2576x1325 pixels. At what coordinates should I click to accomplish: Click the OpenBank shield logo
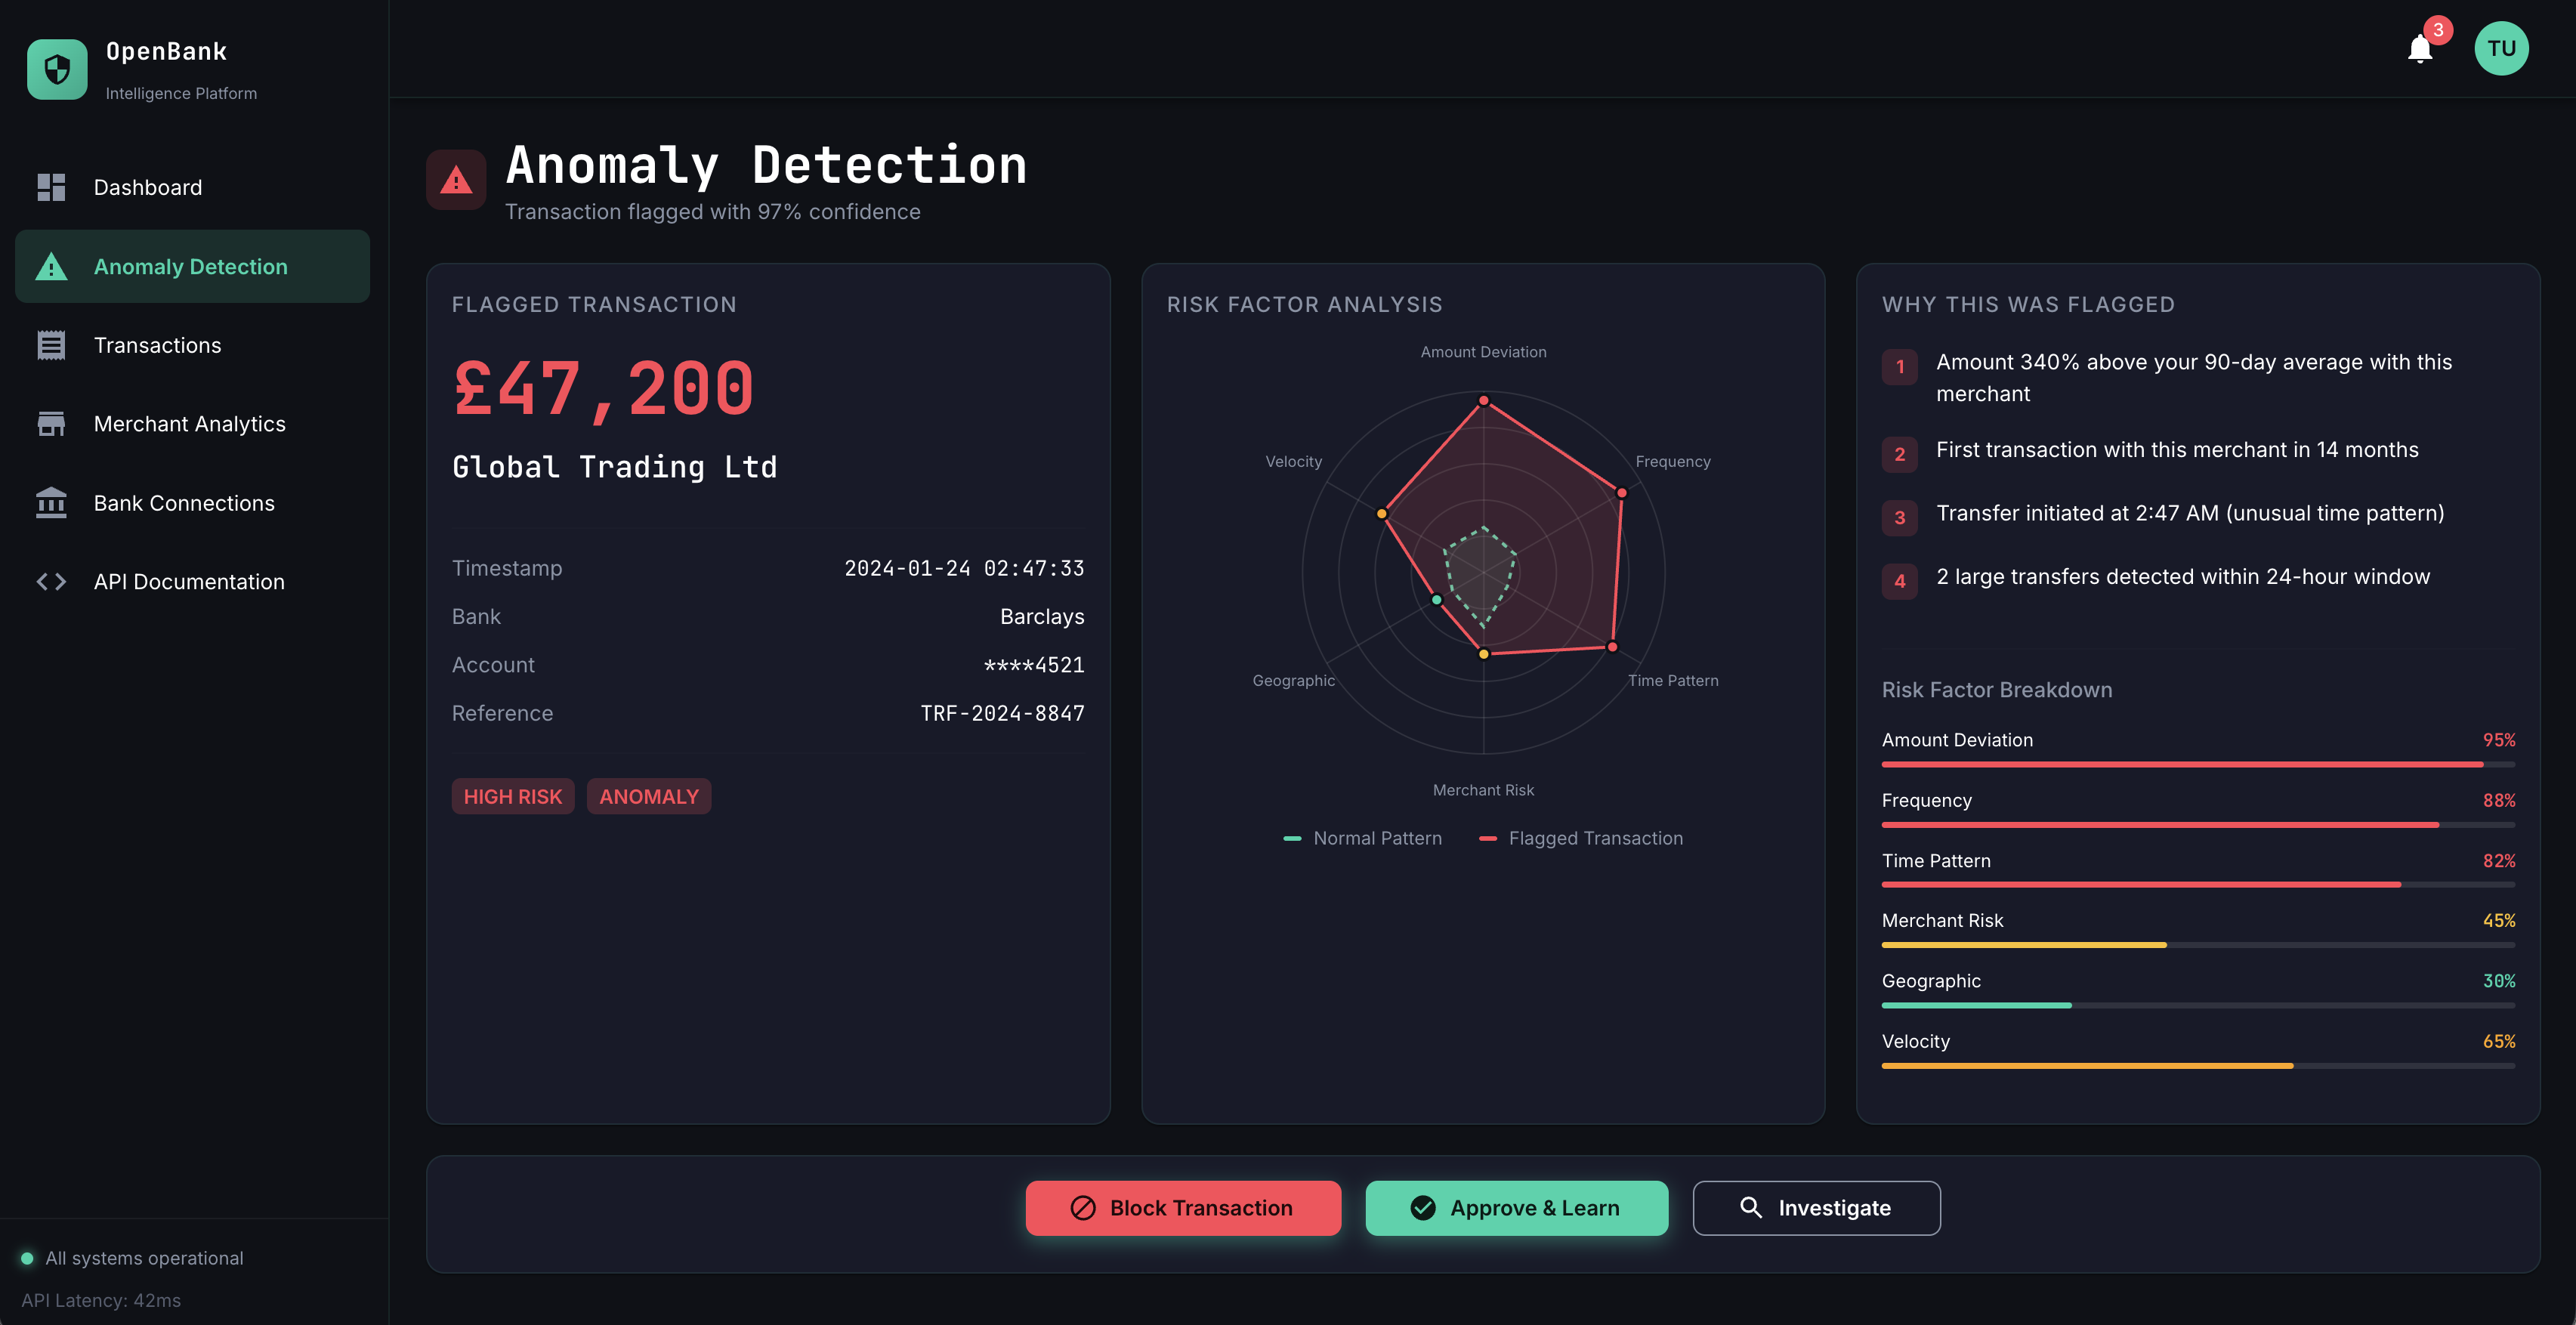click(x=57, y=69)
